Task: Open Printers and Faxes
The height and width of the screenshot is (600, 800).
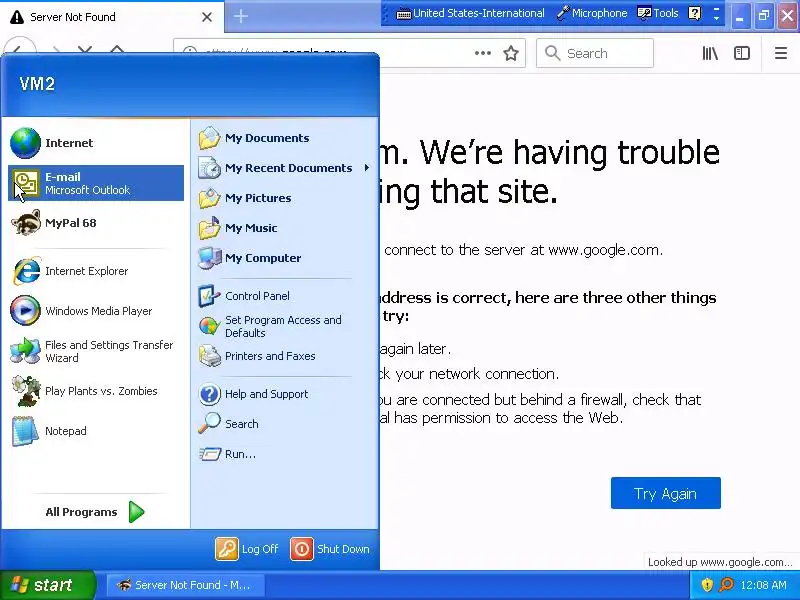Action: 286,356
